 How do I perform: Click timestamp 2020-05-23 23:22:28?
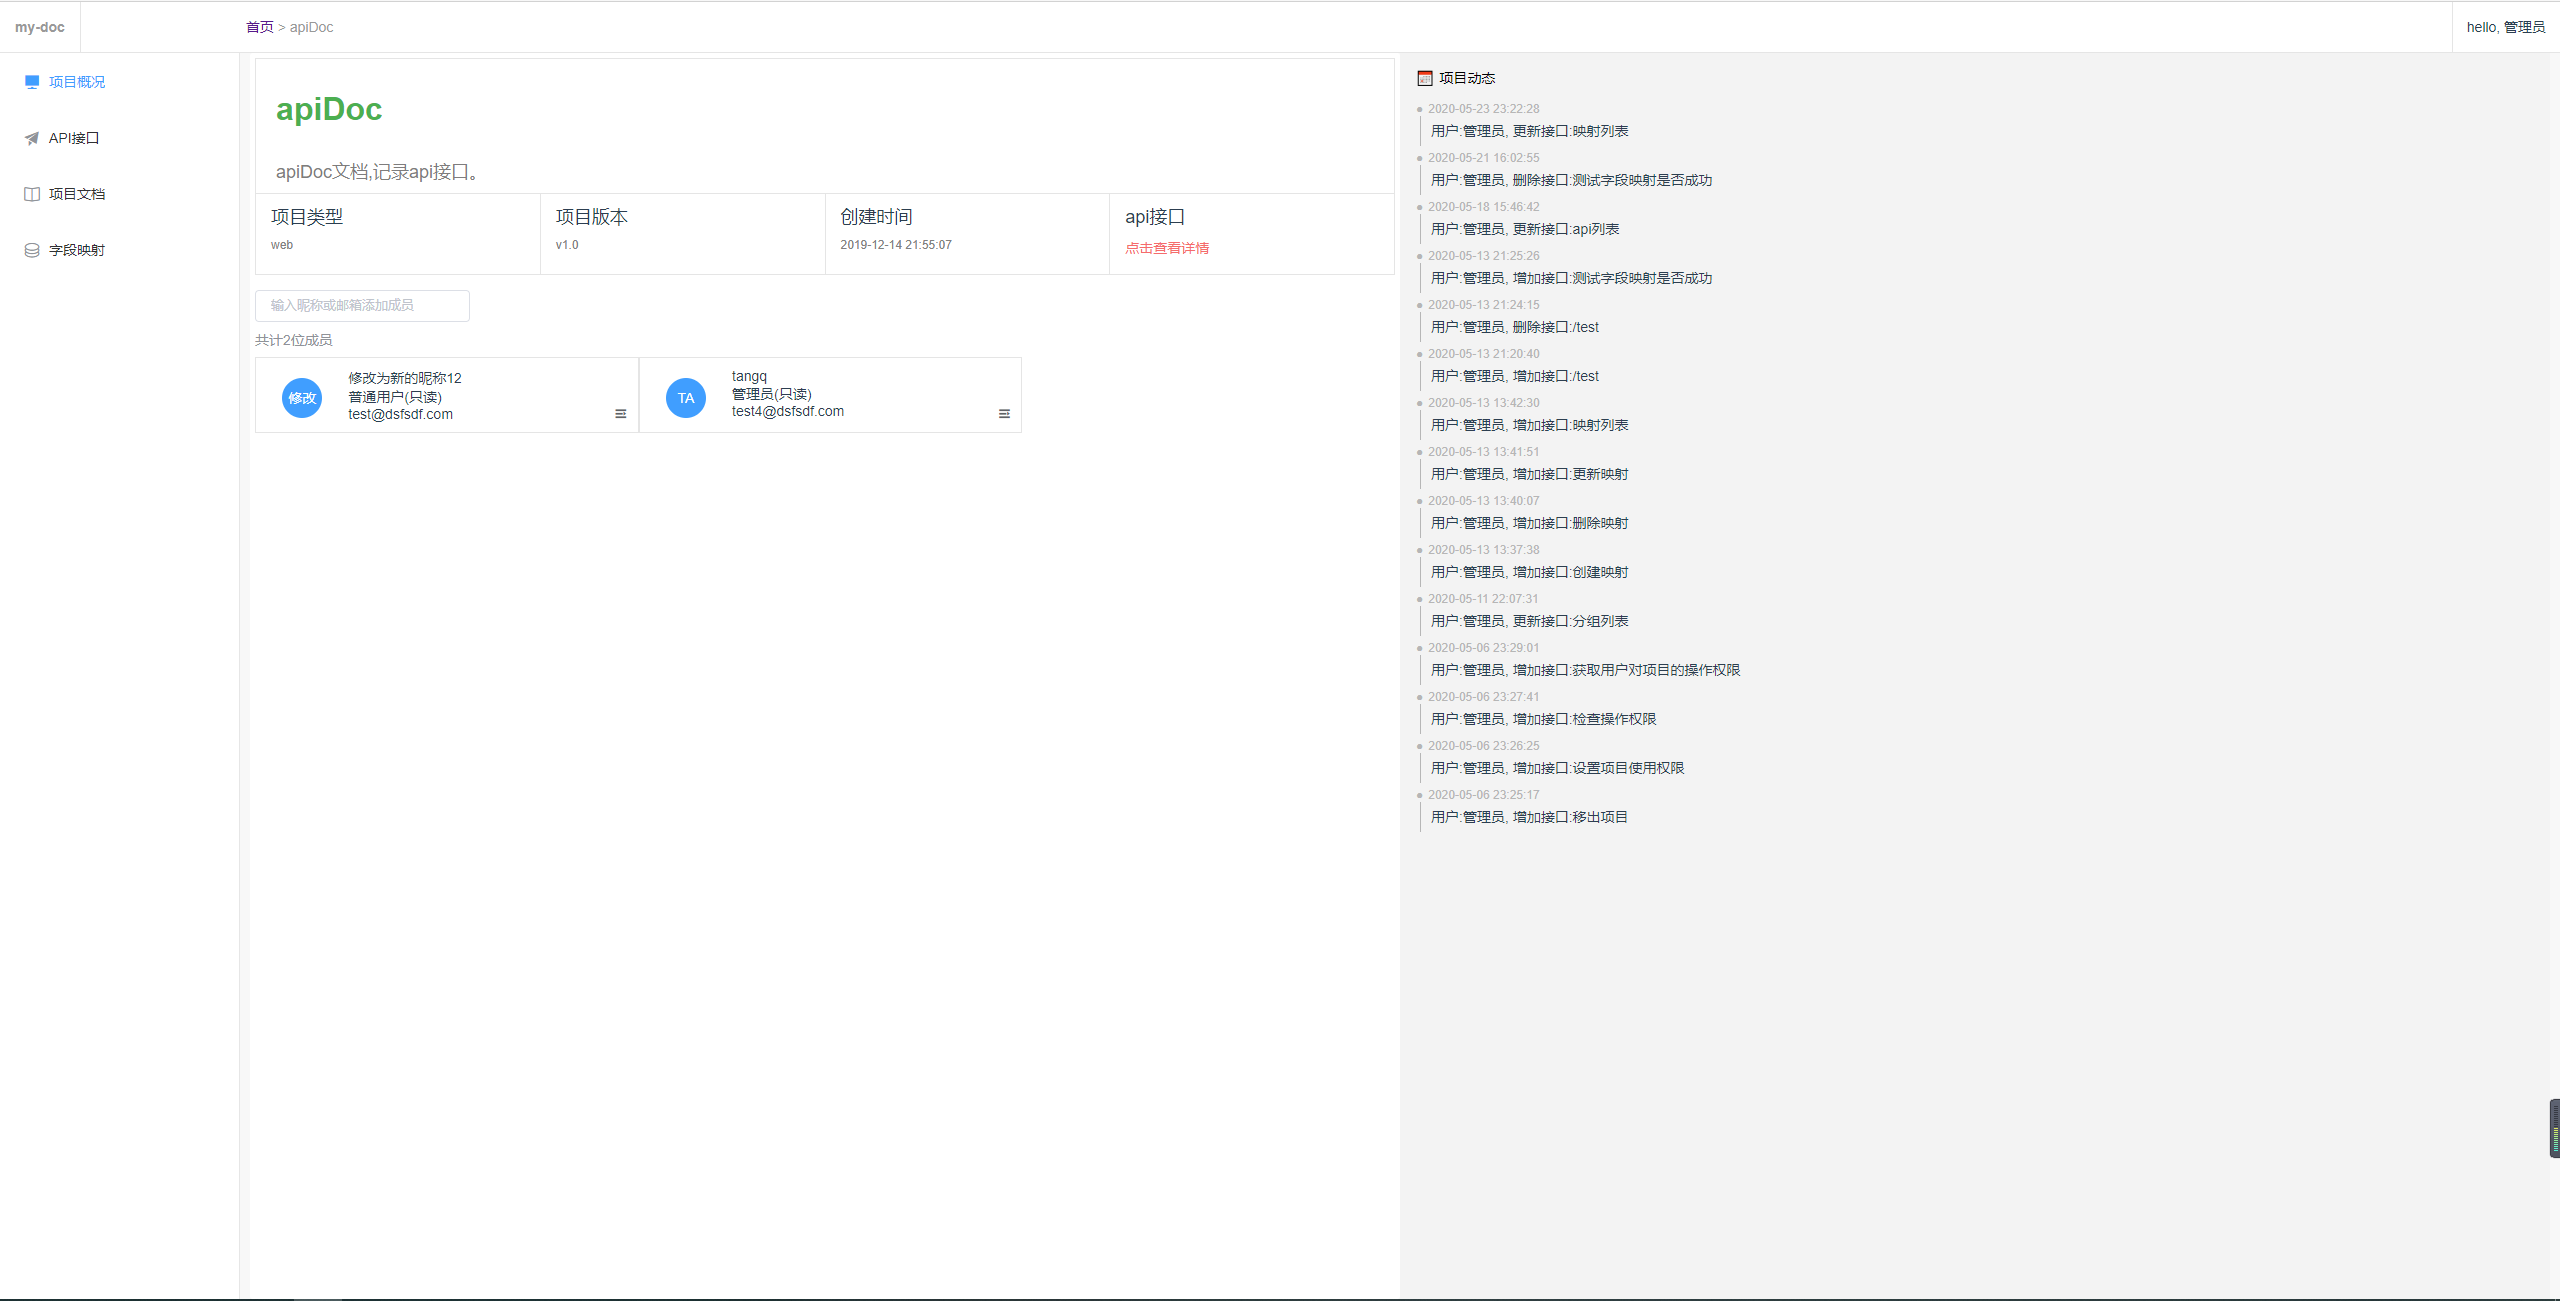click(x=1484, y=109)
